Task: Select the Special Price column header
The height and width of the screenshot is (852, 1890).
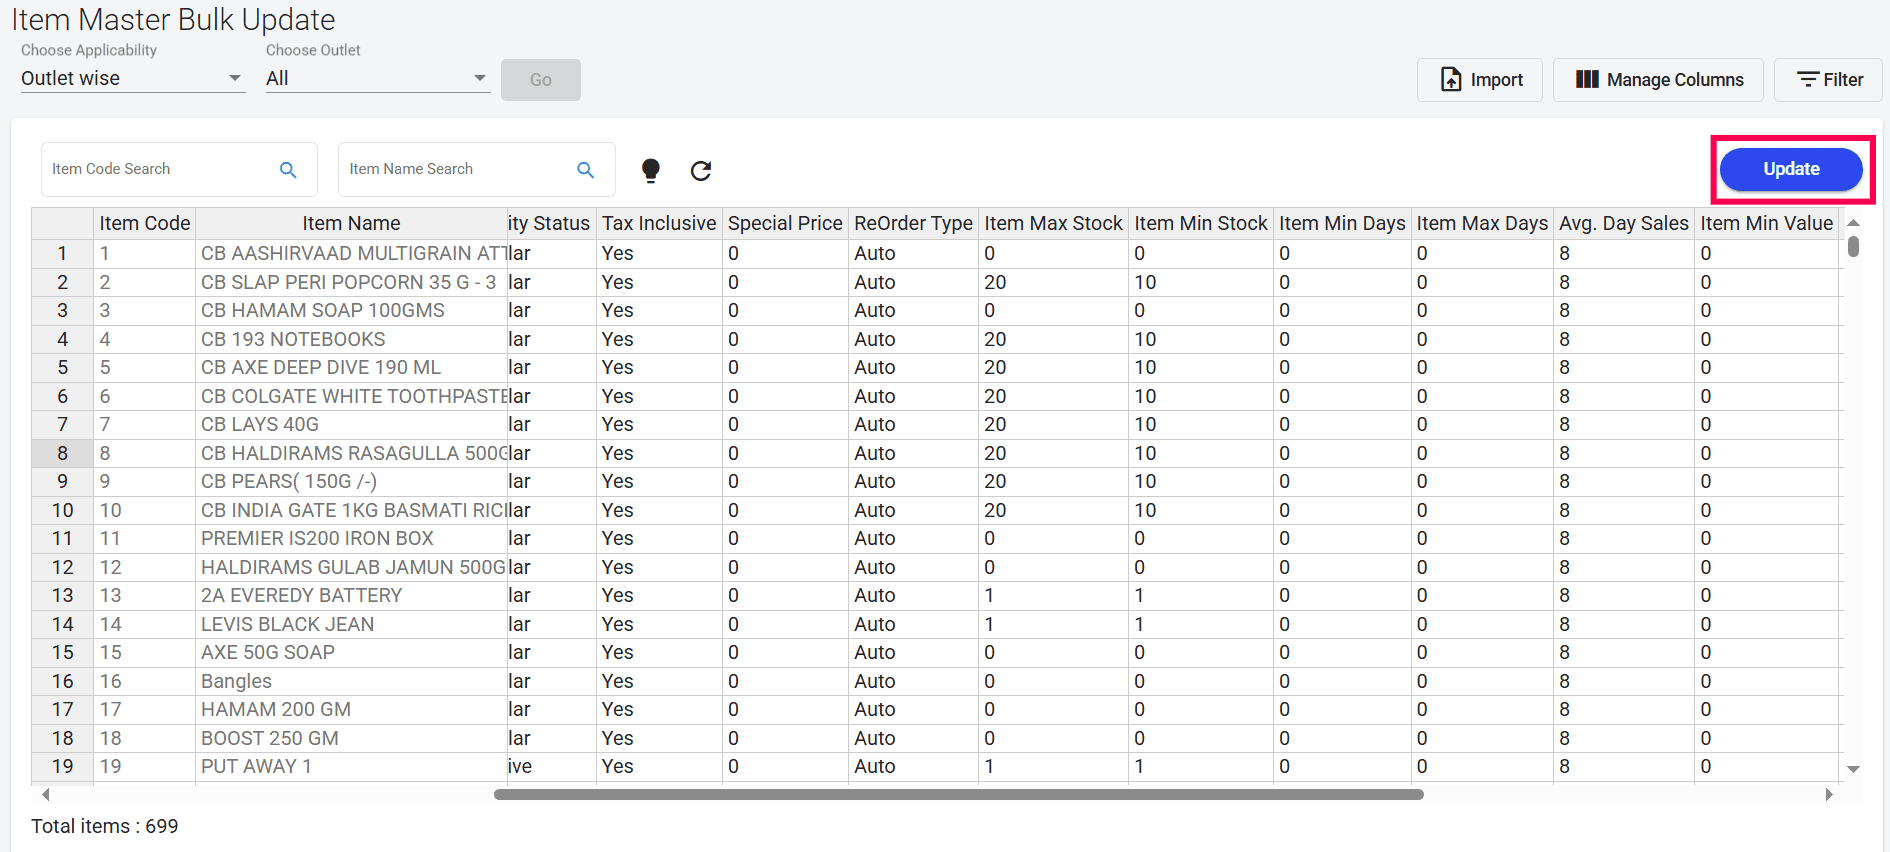Action: click(785, 223)
